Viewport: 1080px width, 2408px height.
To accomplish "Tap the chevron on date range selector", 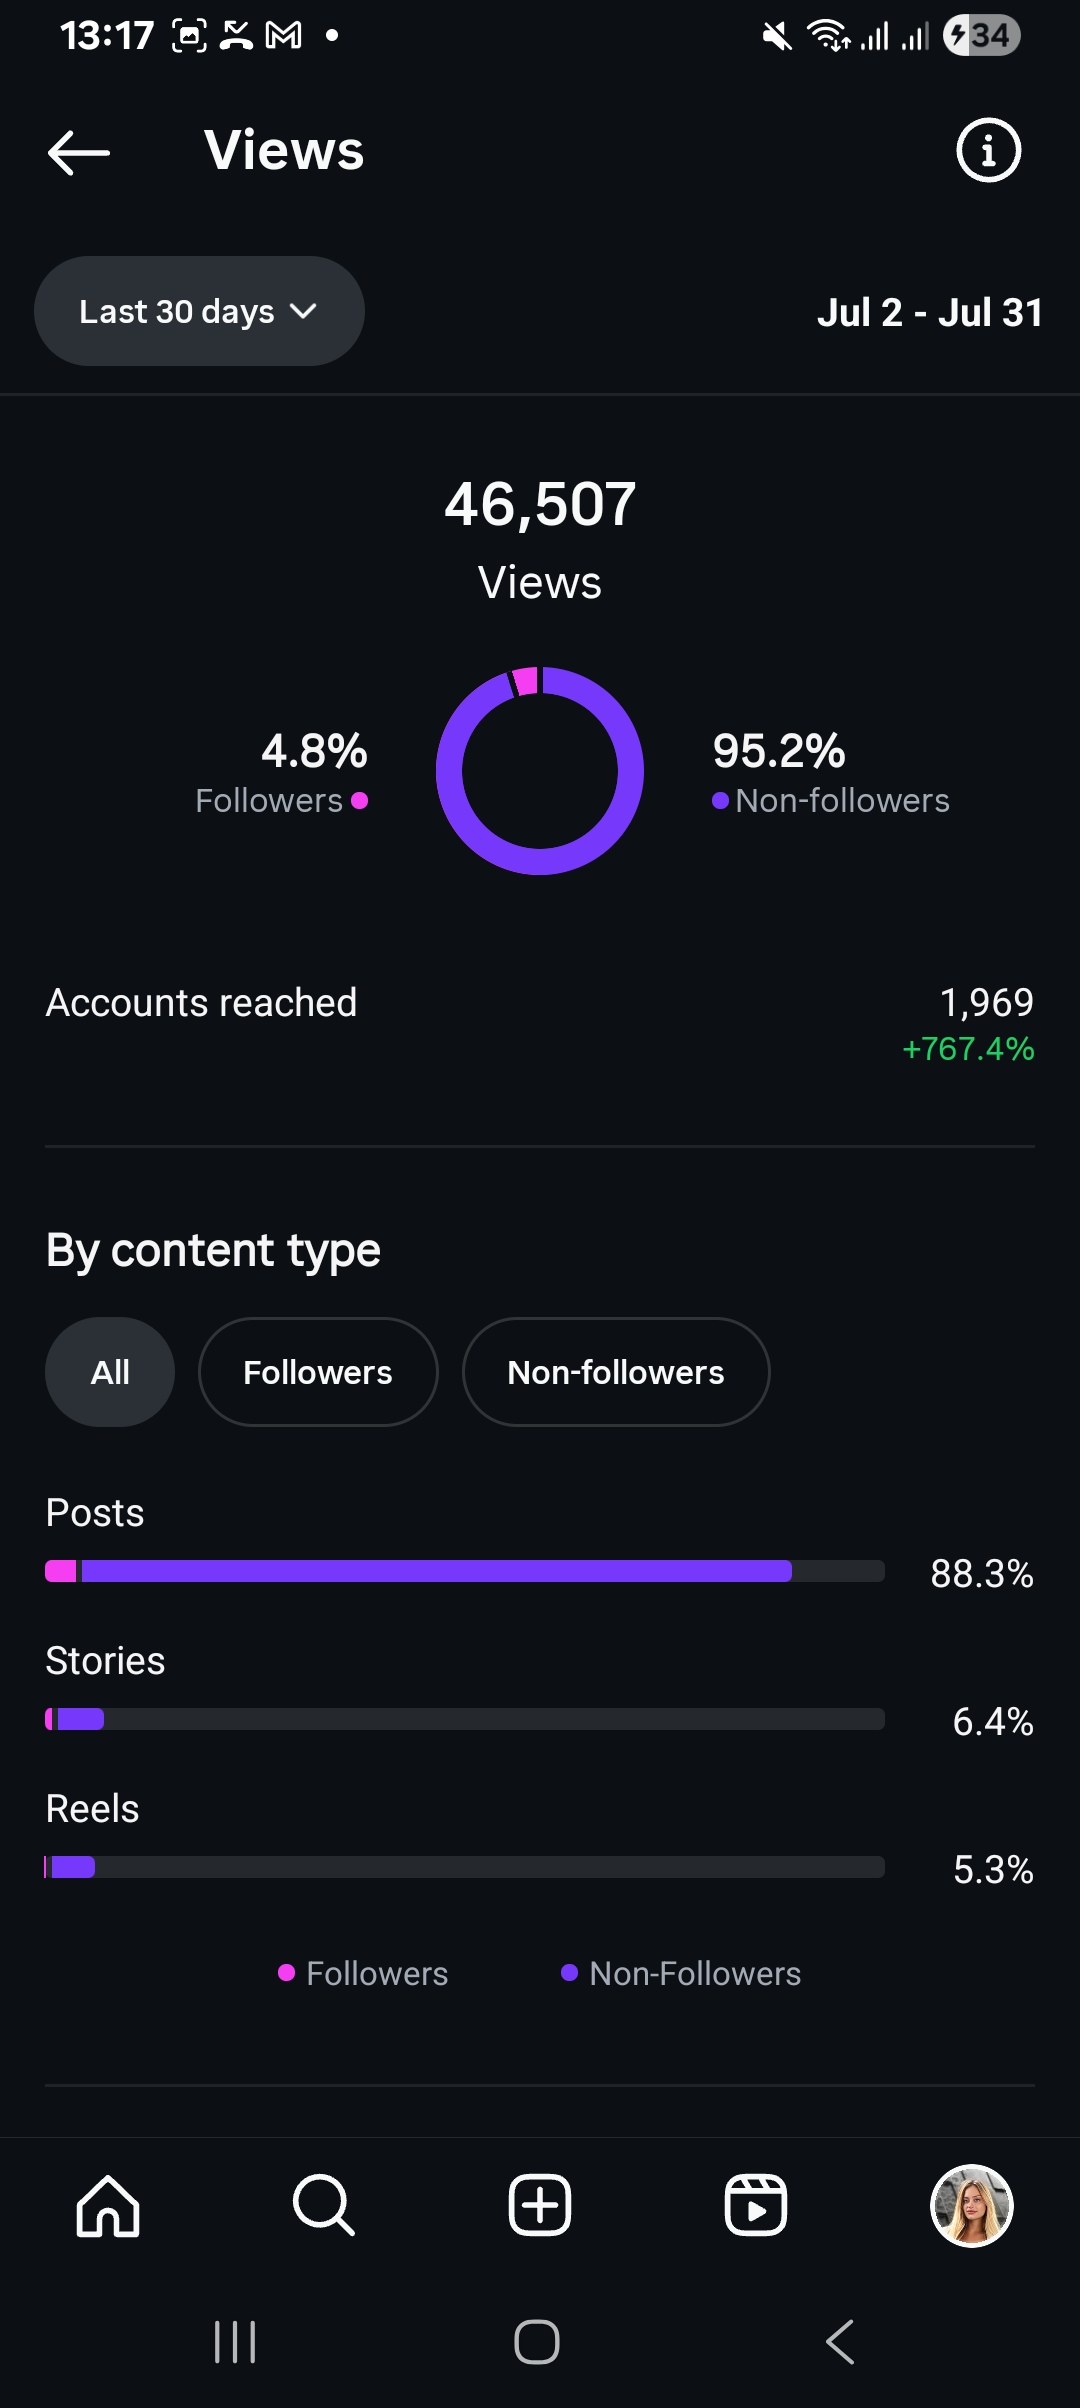I will [x=303, y=312].
